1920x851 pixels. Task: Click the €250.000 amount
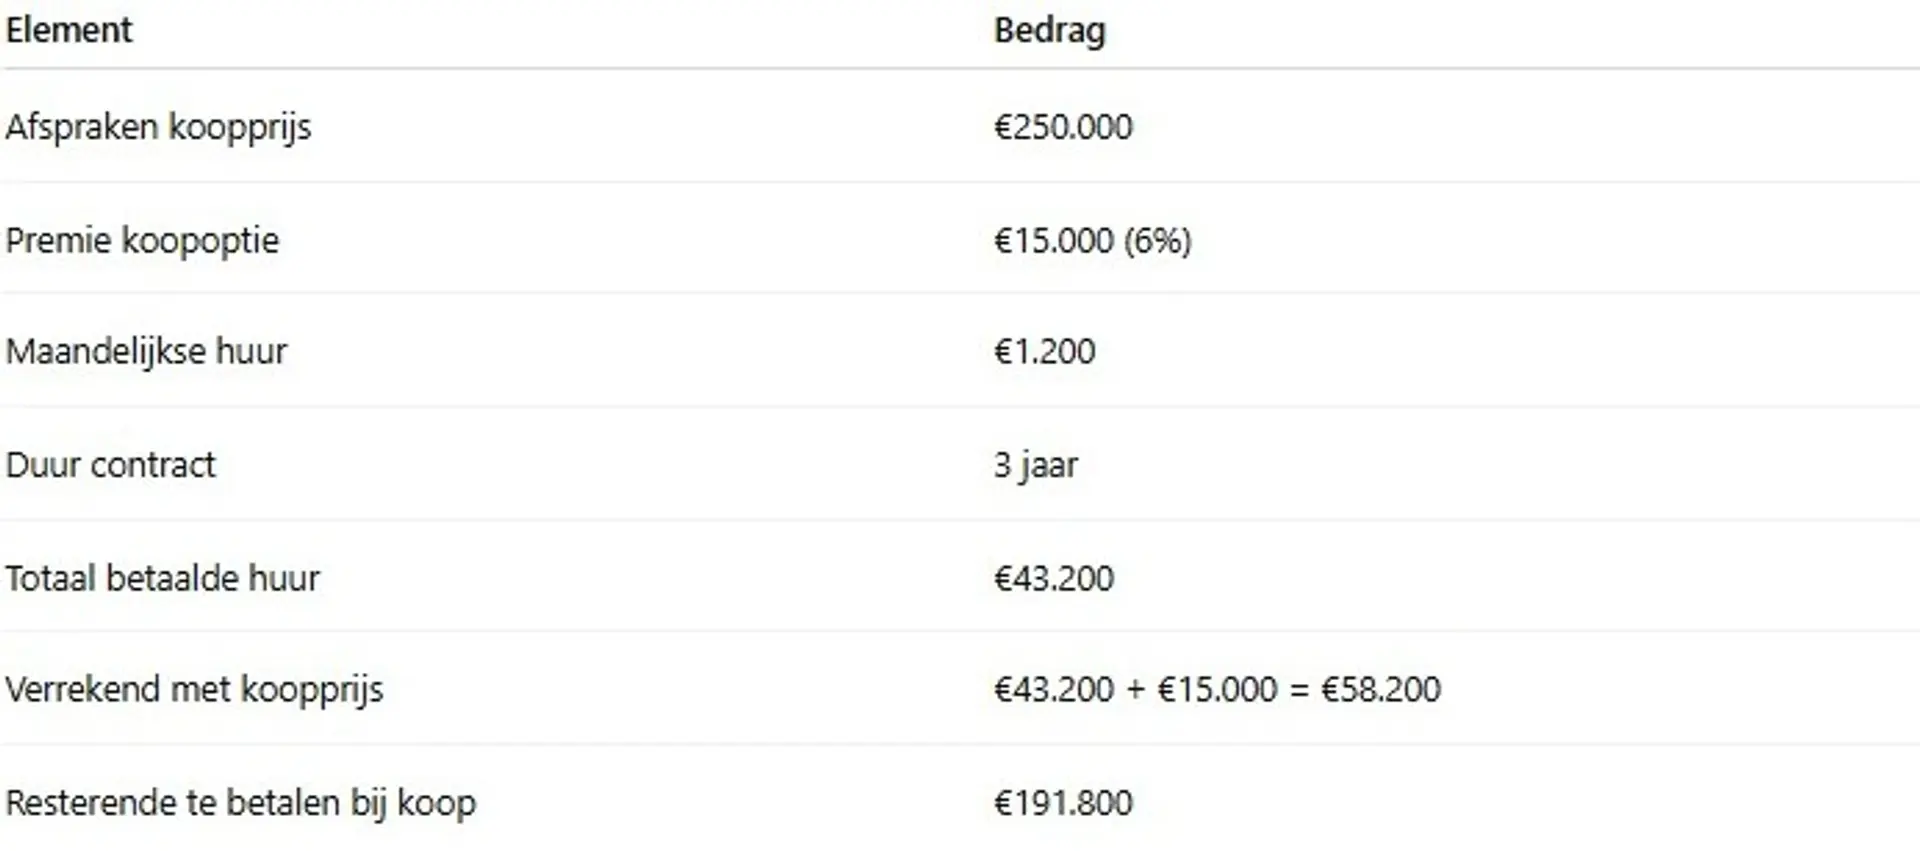click(1063, 127)
